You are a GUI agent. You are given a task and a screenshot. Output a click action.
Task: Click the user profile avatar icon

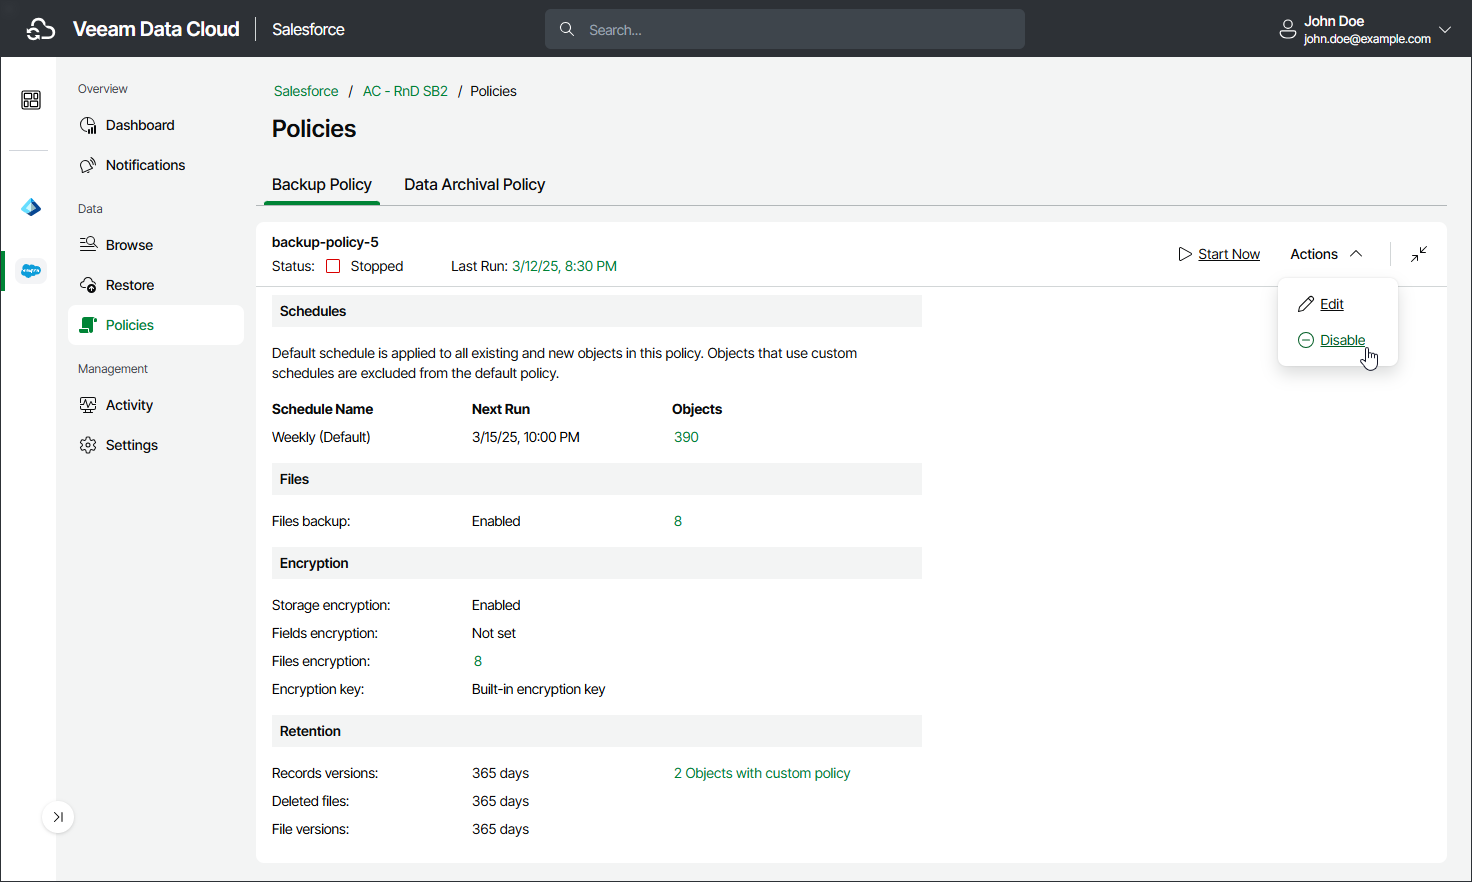(x=1288, y=30)
